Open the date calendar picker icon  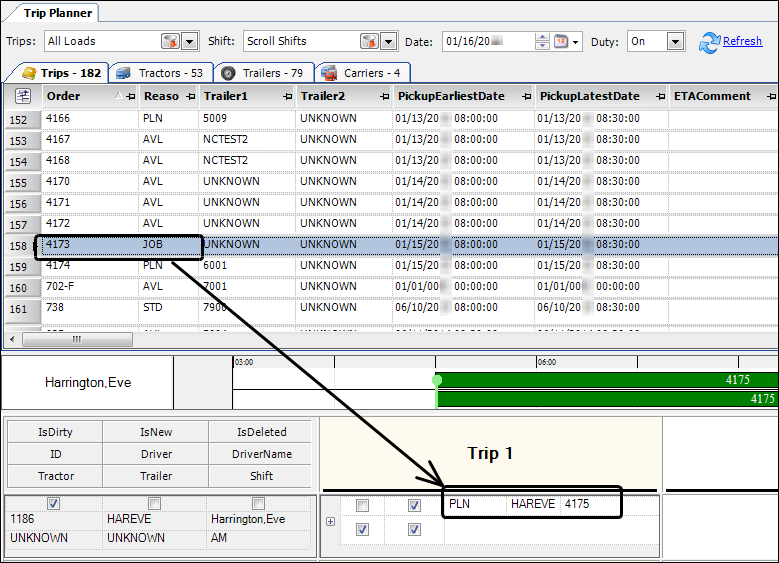[561, 42]
